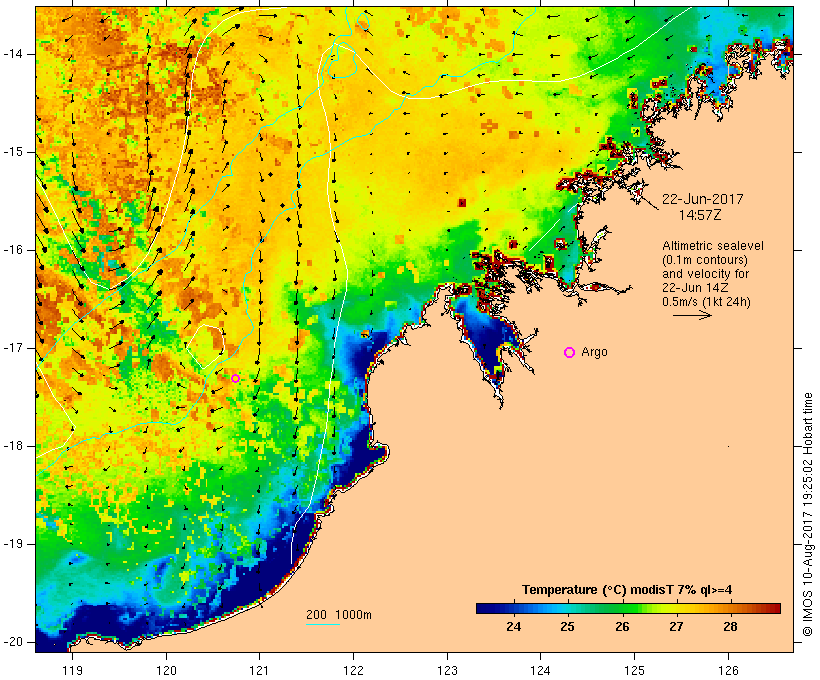Screen dimensions: 820x680
Task: Click the magenta Argo legend circle
Action: coord(570,353)
